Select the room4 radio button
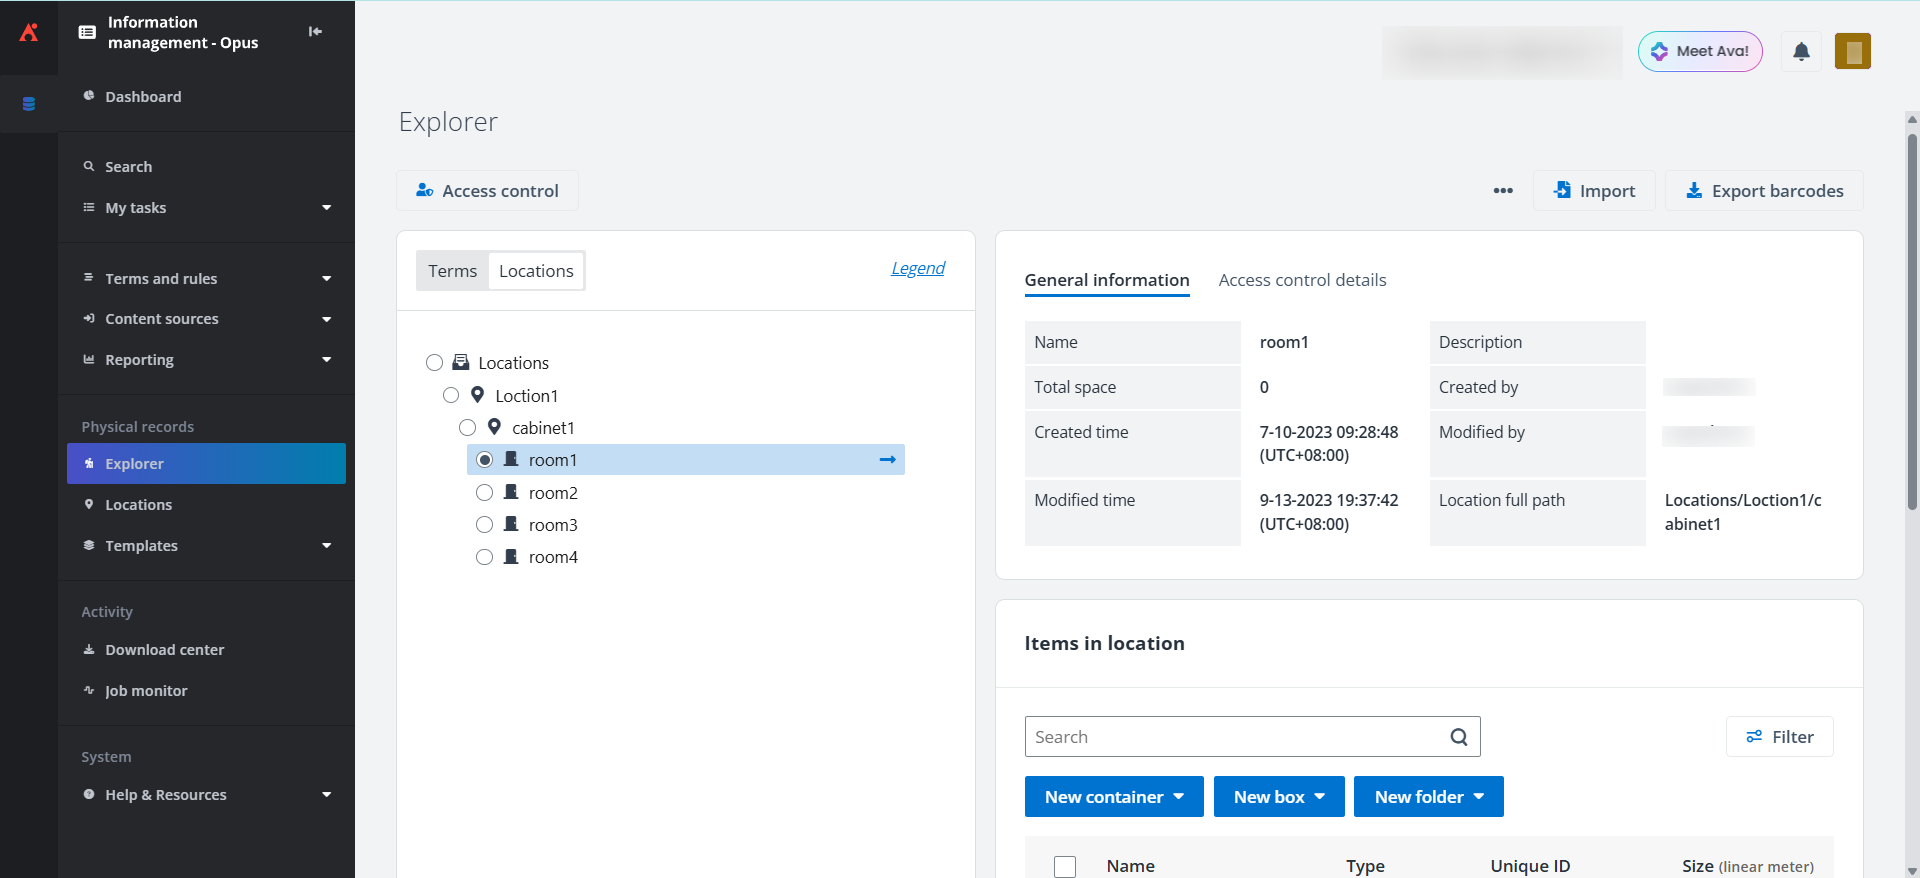Image resolution: width=1920 pixels, height=878 pixels. click(x=484, y=556)
